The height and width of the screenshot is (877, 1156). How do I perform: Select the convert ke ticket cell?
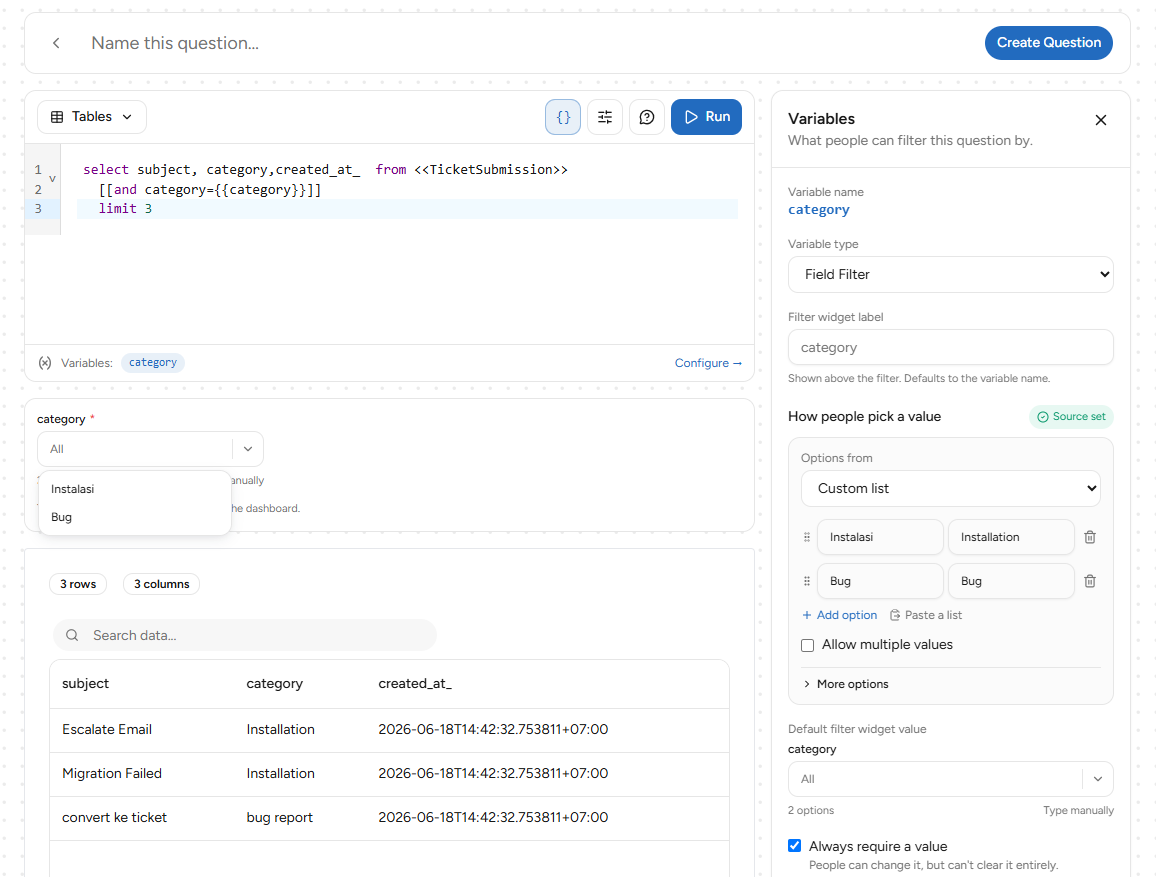coord(114,818)
